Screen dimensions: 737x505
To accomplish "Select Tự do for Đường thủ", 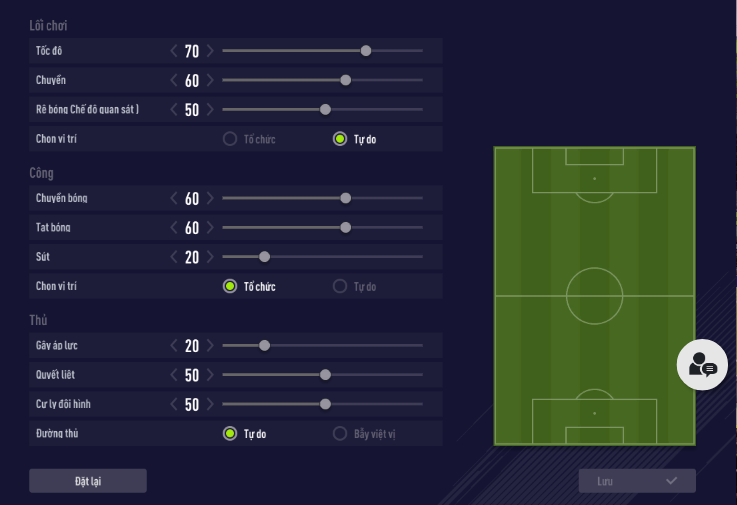I will tap(230, 434).
